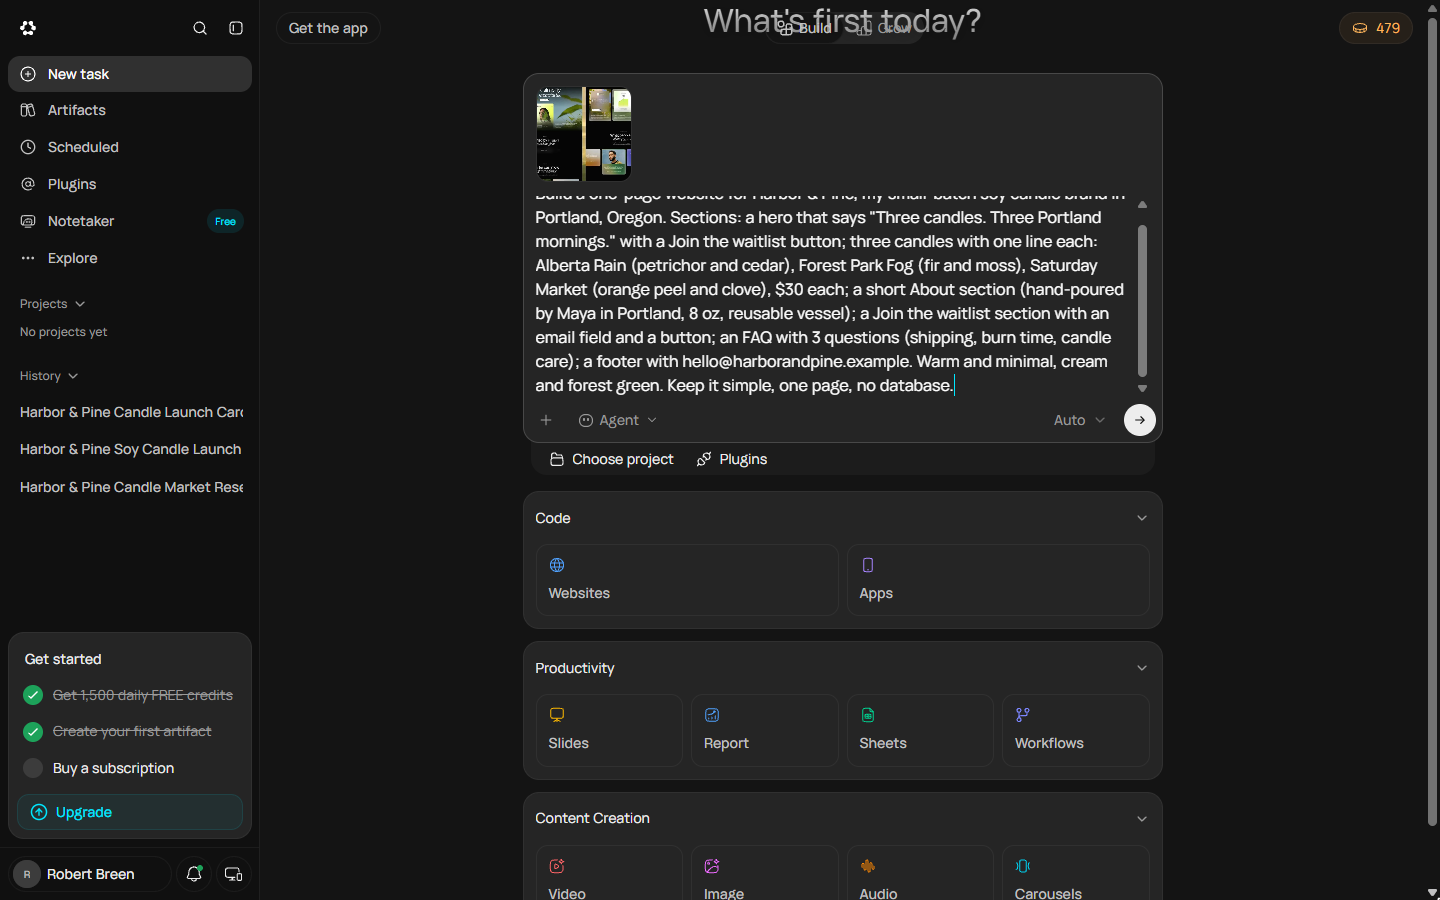This screenshot has width=1440, height=900.
Task: Open the Harbor & Pine Soy Candle Launch history item
Action: (130, 449)
